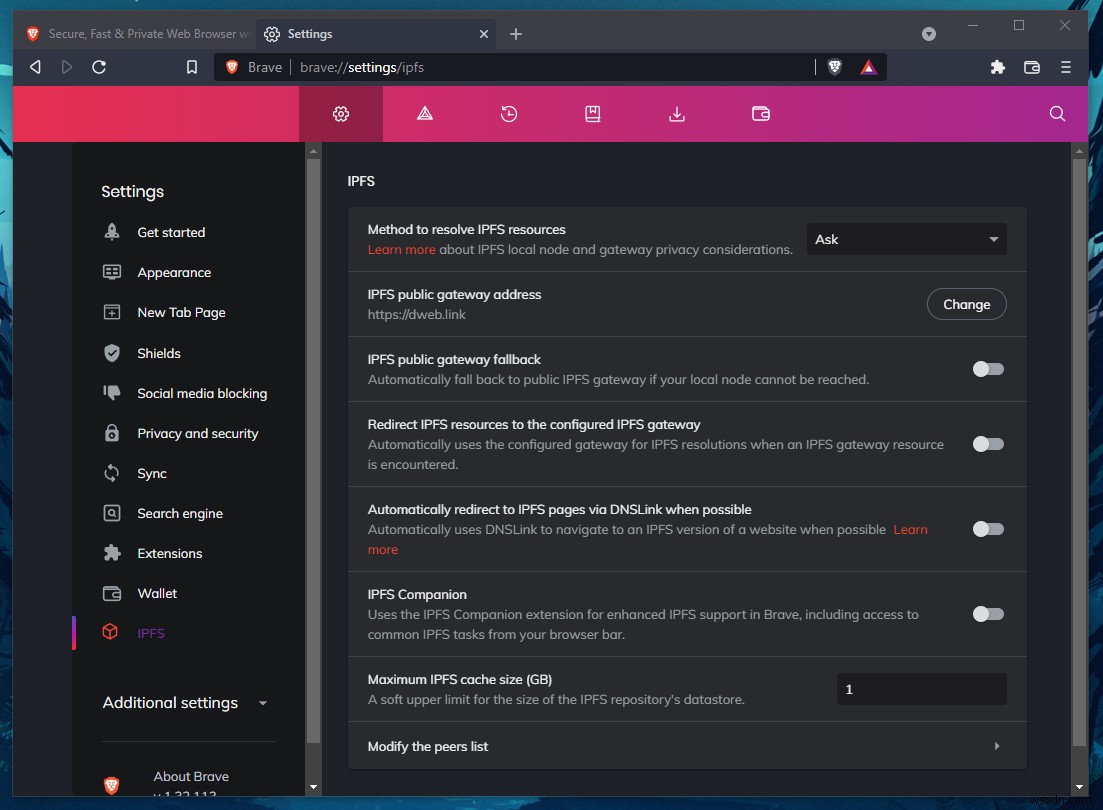Click the Brave Rewards triangle icon in address bar
Image resolution: width=1103 pixels, height=810 pixels.
click(867, 67)
